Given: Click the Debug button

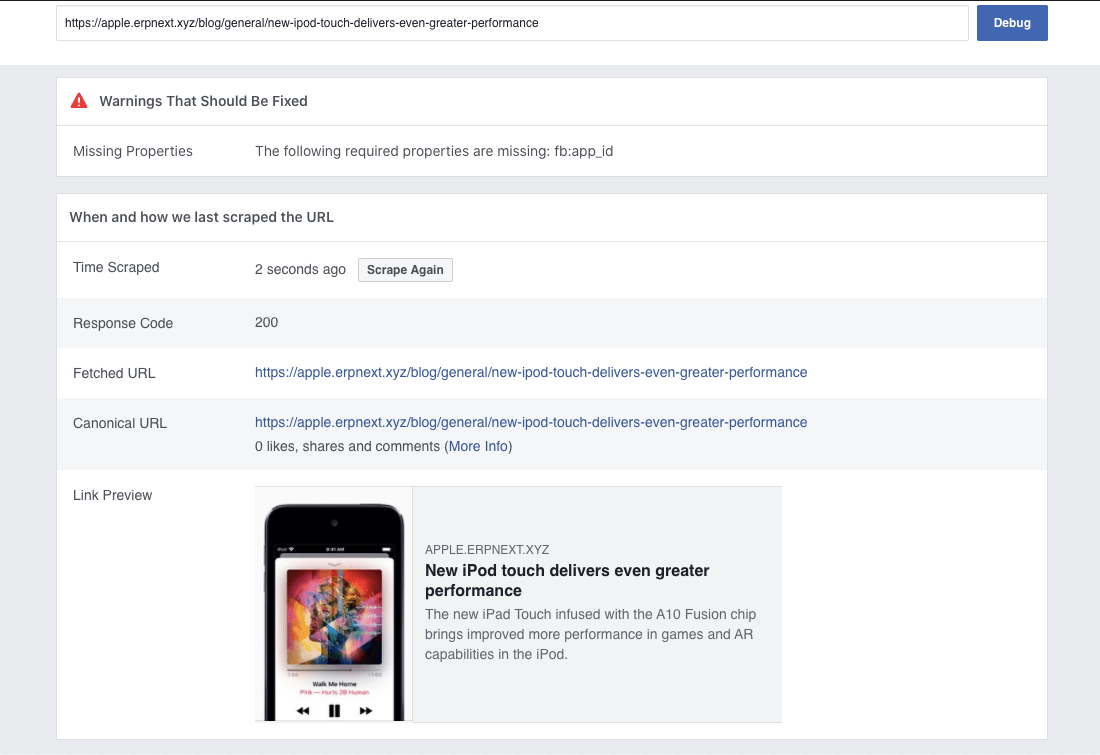Looking at the screenshot, I should click(x=1012, y=22).
